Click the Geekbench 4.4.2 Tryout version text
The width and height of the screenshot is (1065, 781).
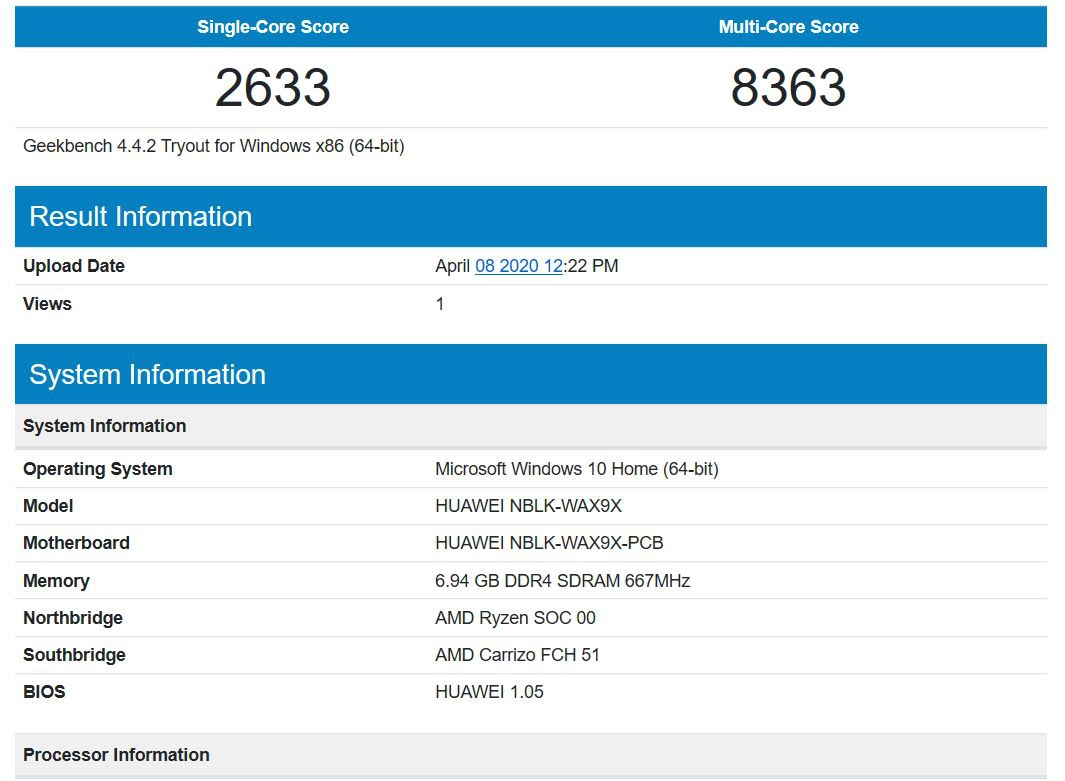tap(214, 146)
